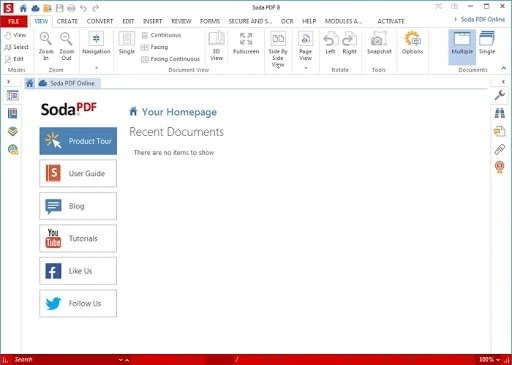The image size is (512, 365).
Task: Open the wrench tools panel on right
Action: (499, 95)
